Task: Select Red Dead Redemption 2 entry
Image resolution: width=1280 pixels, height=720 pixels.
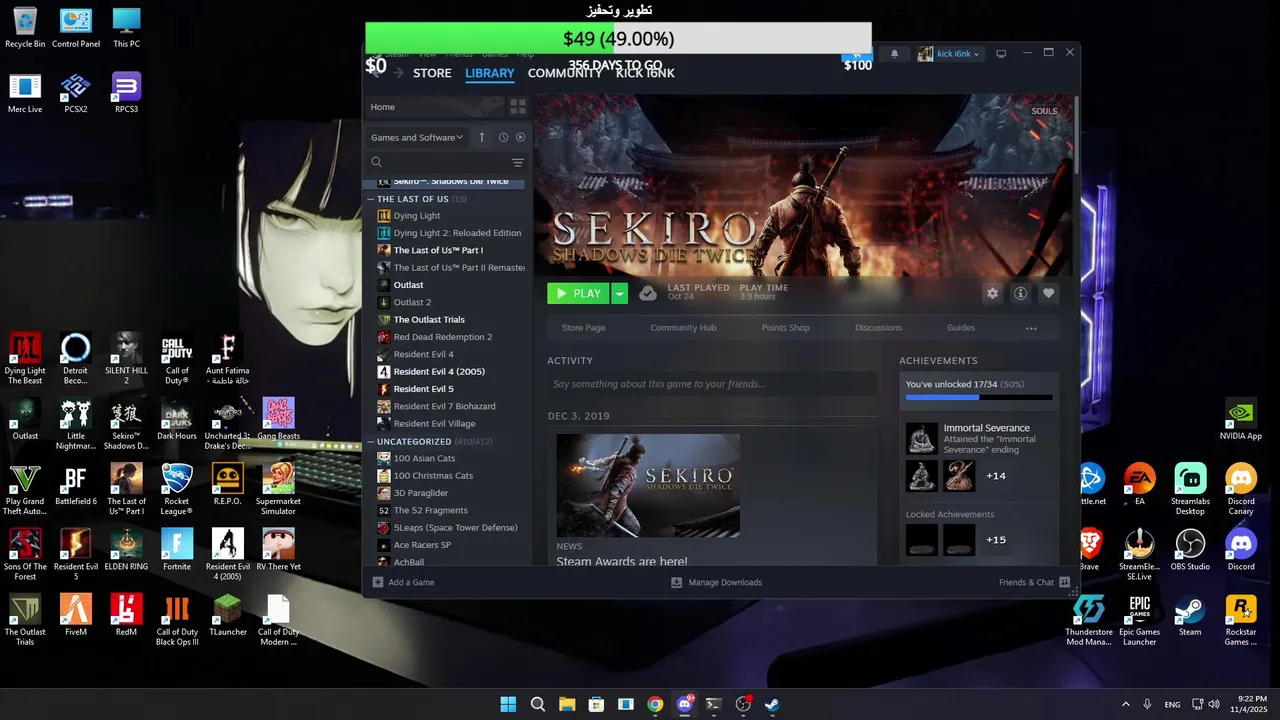Action: click(x=442, y=337)
